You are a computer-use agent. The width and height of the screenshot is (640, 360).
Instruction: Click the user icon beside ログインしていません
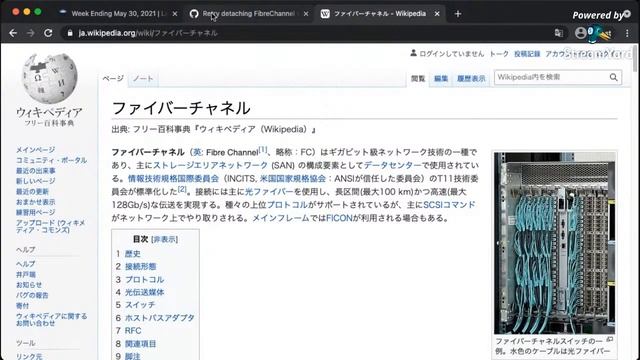pyautogui.click(x=413, y=53)
